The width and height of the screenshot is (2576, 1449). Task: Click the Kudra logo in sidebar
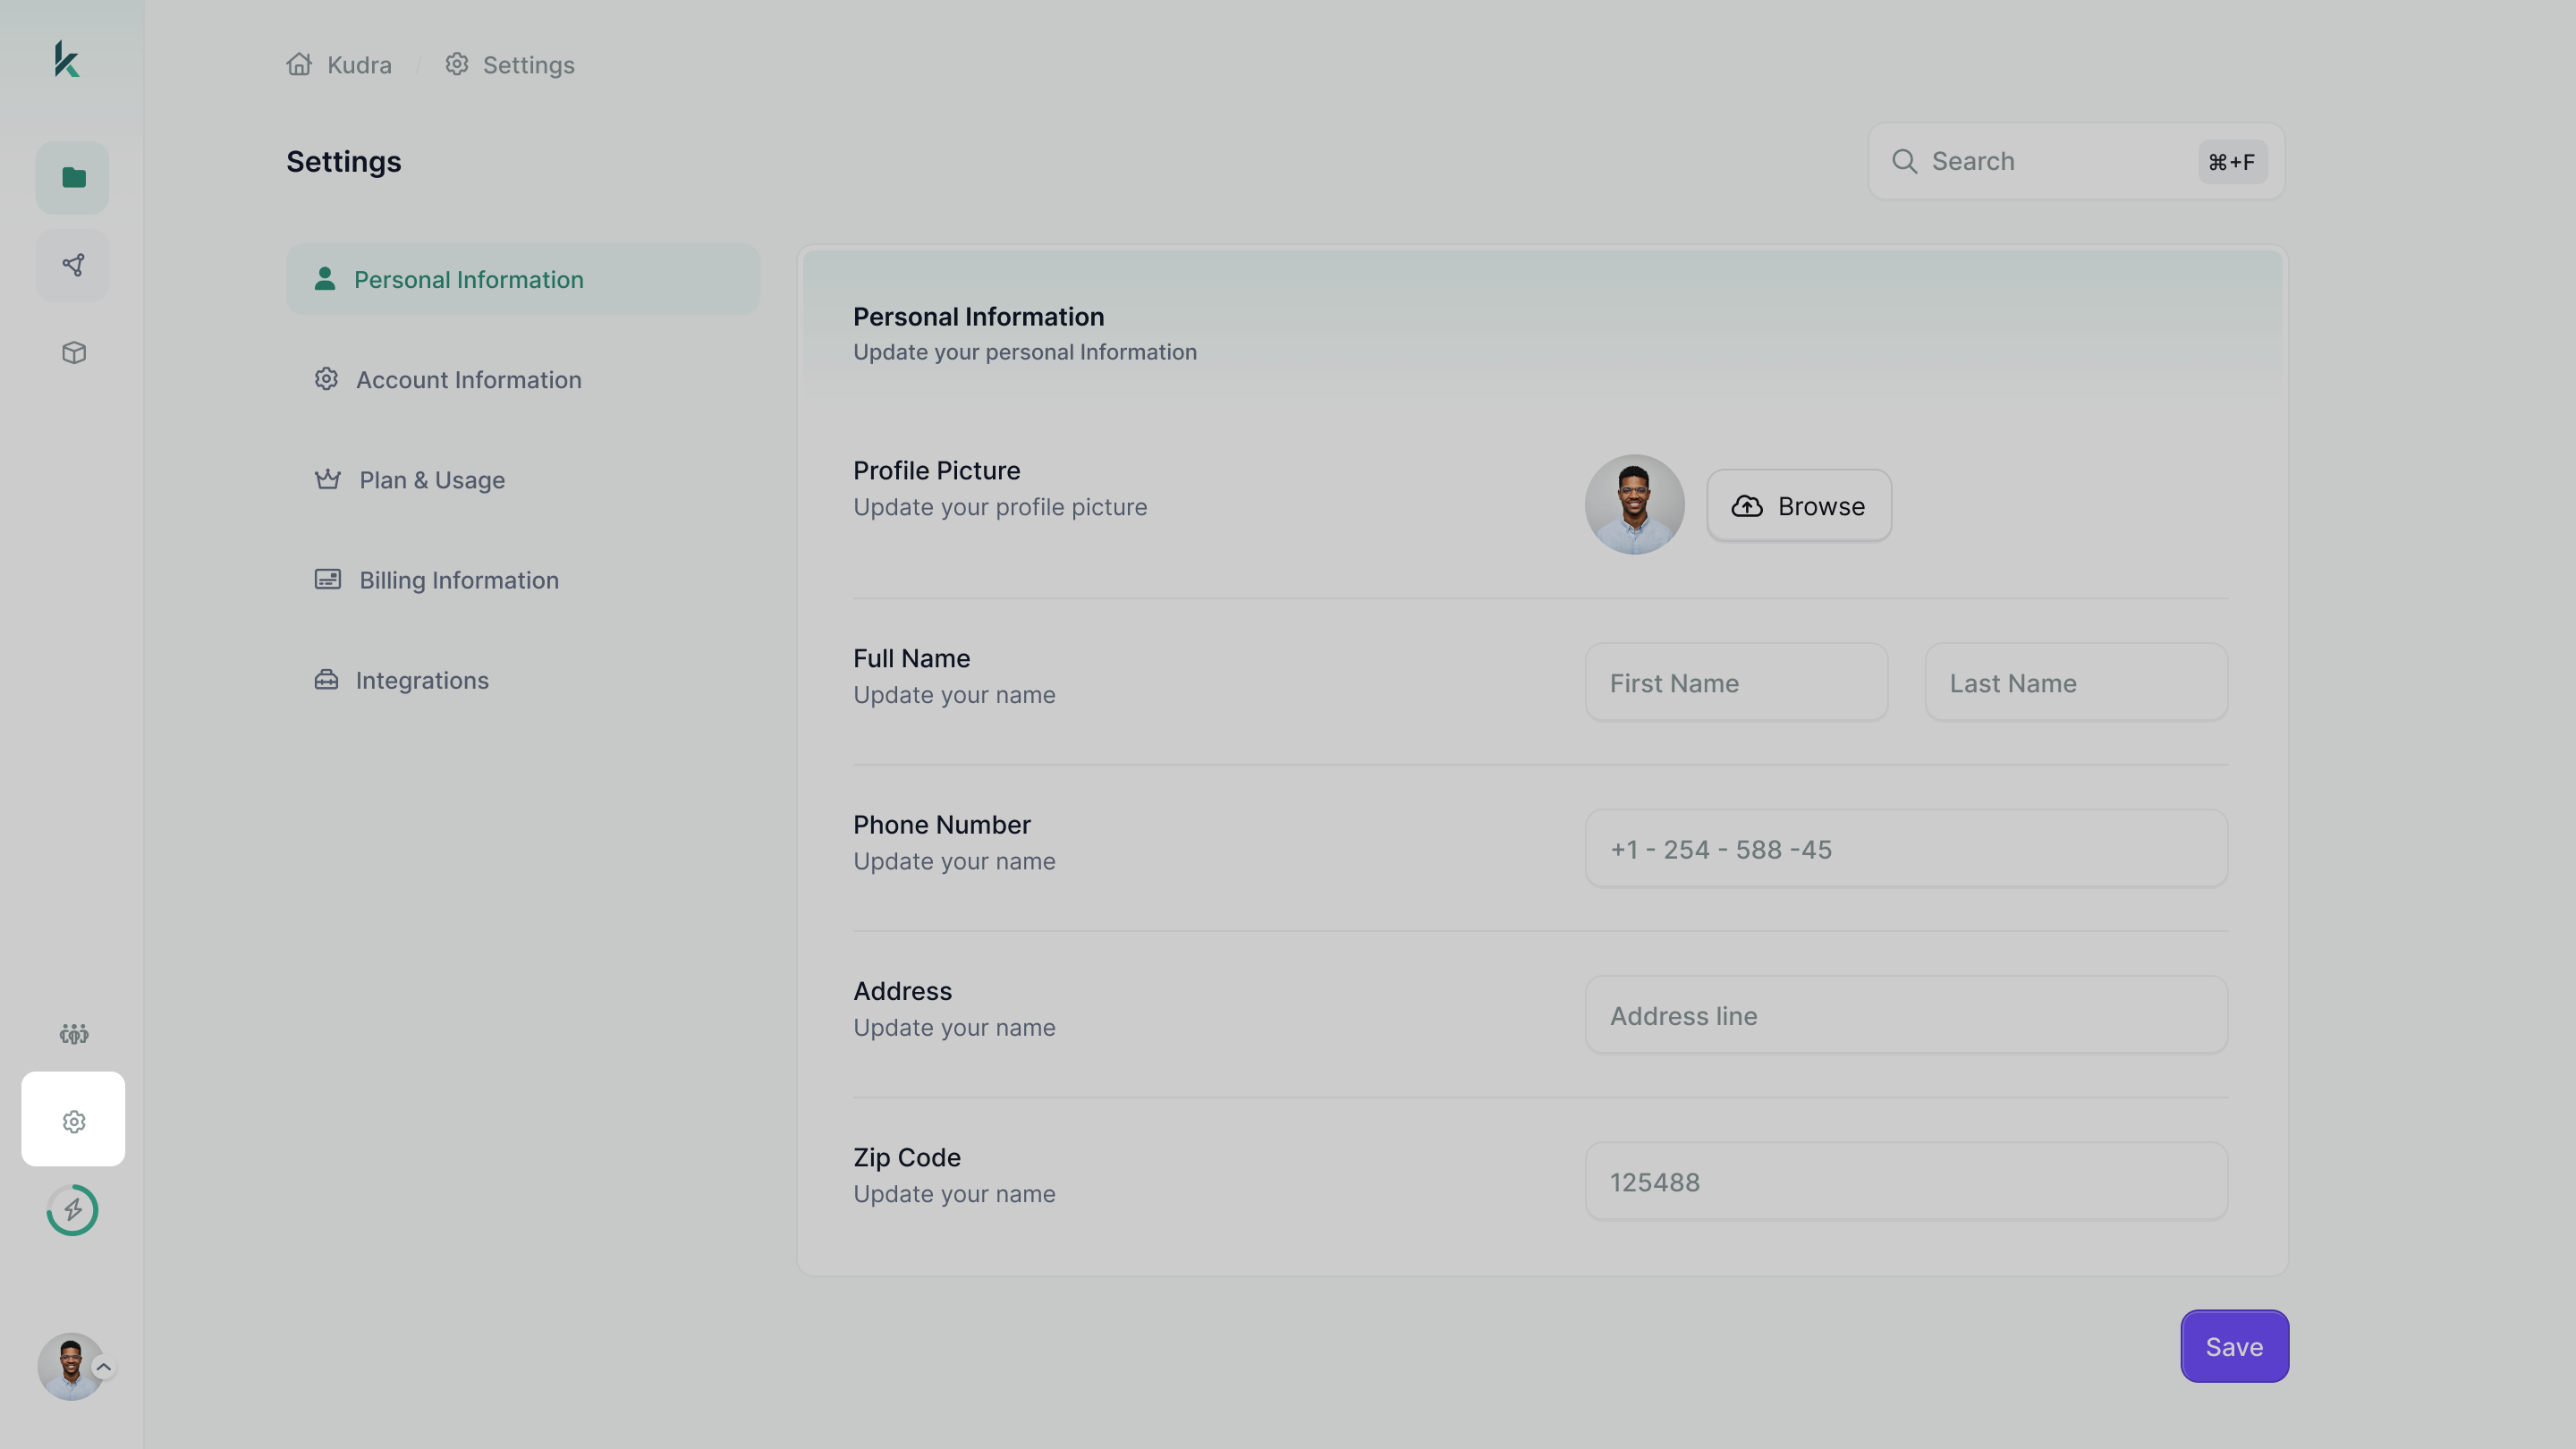(x=67, y=59)
